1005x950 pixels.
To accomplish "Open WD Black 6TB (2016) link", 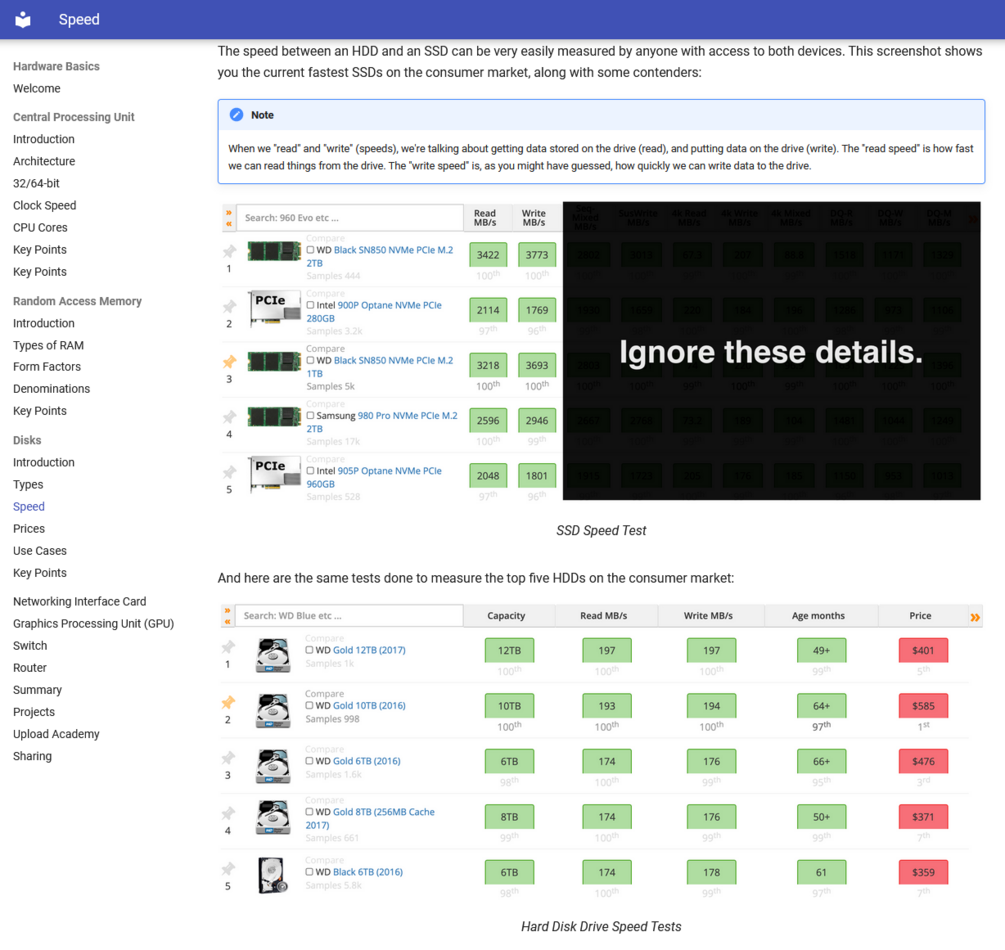I will [x=368, y=872].
